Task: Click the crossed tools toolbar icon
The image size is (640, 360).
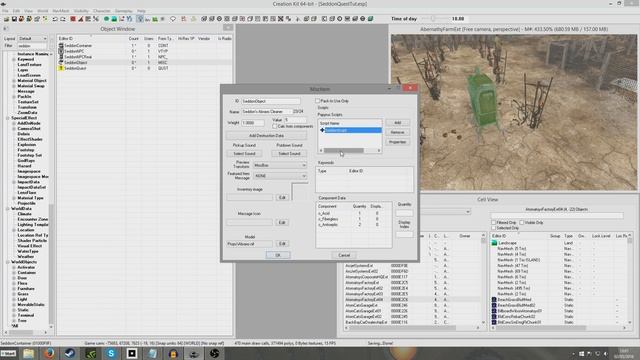Action: (x=280, y=19)
